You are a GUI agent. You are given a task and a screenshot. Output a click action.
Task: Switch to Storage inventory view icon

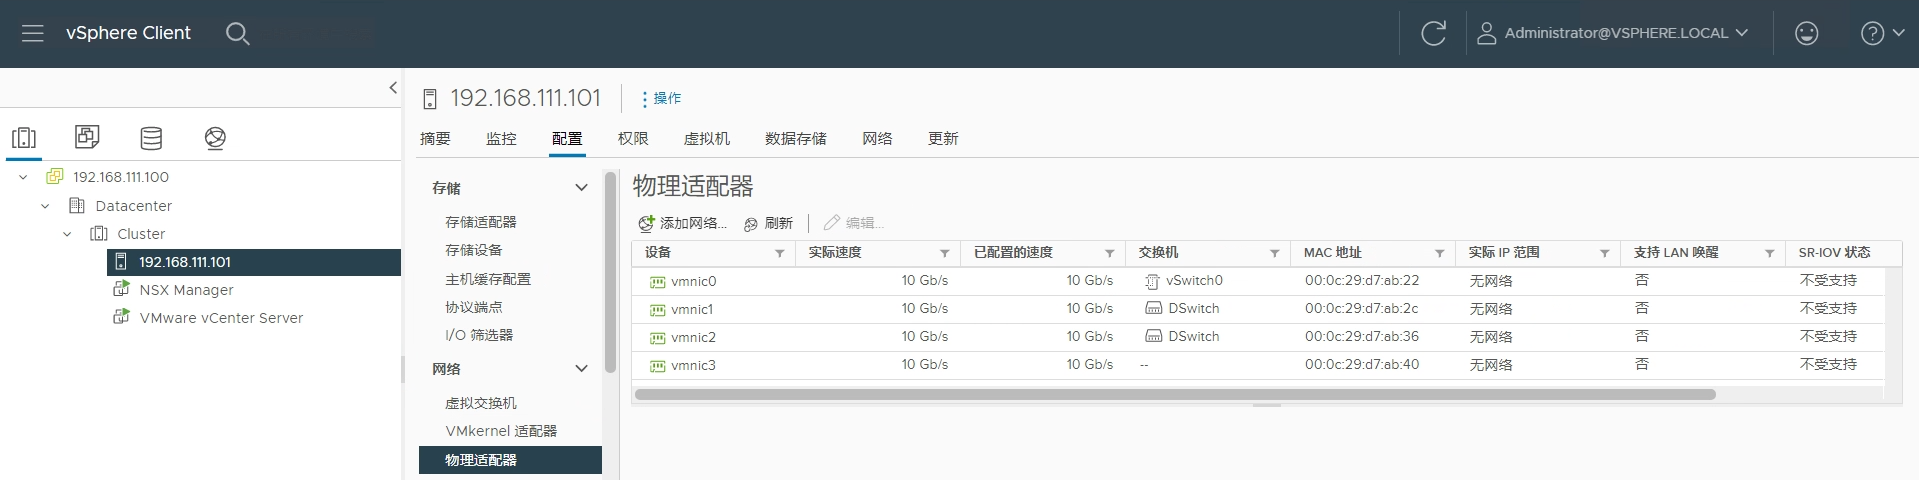pos(151,138)
